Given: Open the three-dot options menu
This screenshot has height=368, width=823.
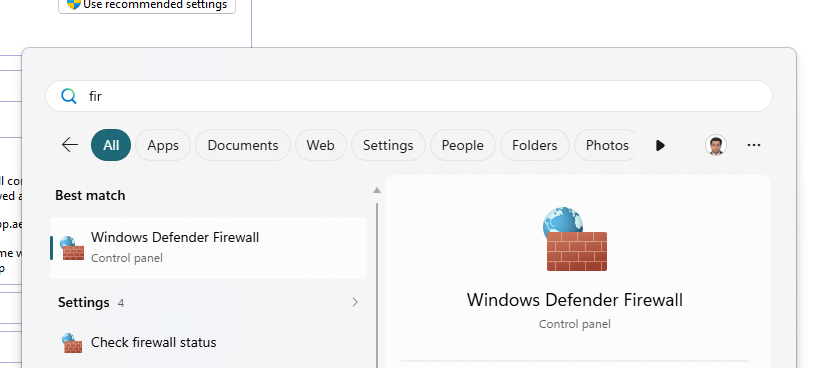Looking at the screenshot, I should pos(754,145).
